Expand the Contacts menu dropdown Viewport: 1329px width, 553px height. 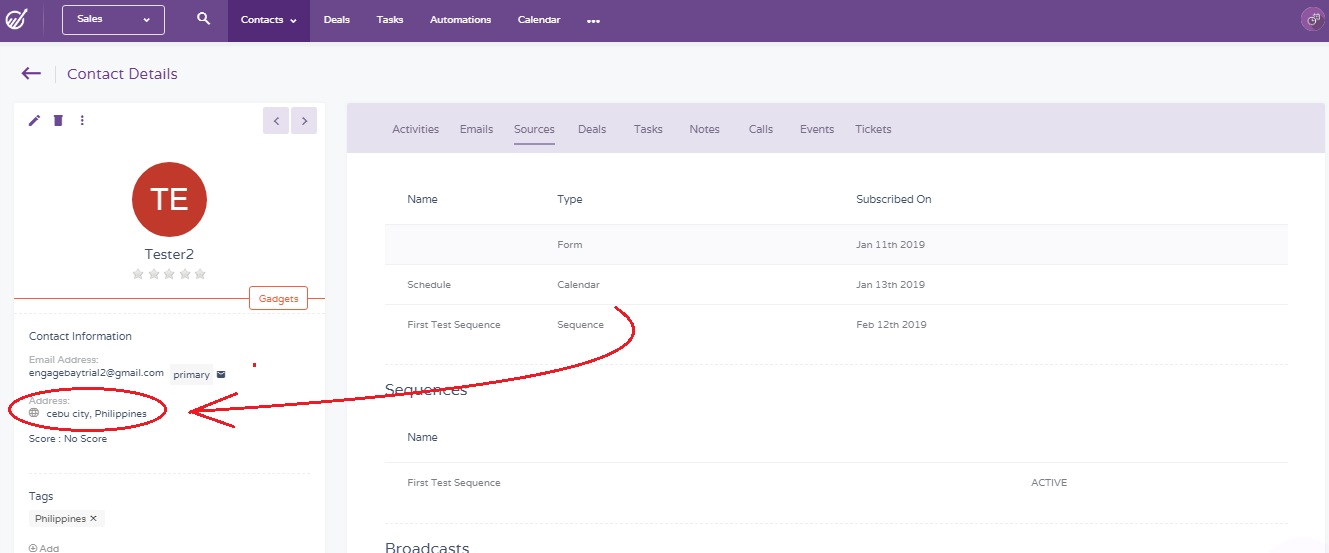coord(268,20)
